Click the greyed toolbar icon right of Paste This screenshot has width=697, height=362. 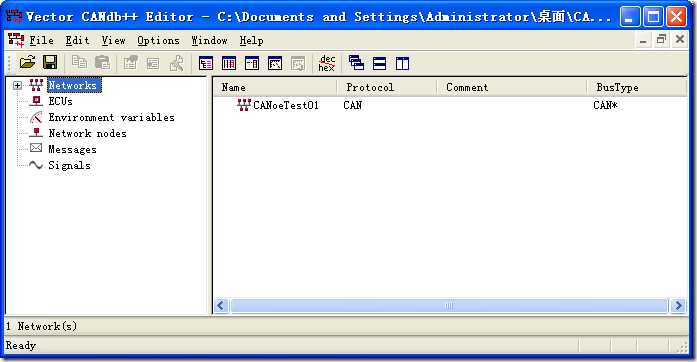click(130, 63)
